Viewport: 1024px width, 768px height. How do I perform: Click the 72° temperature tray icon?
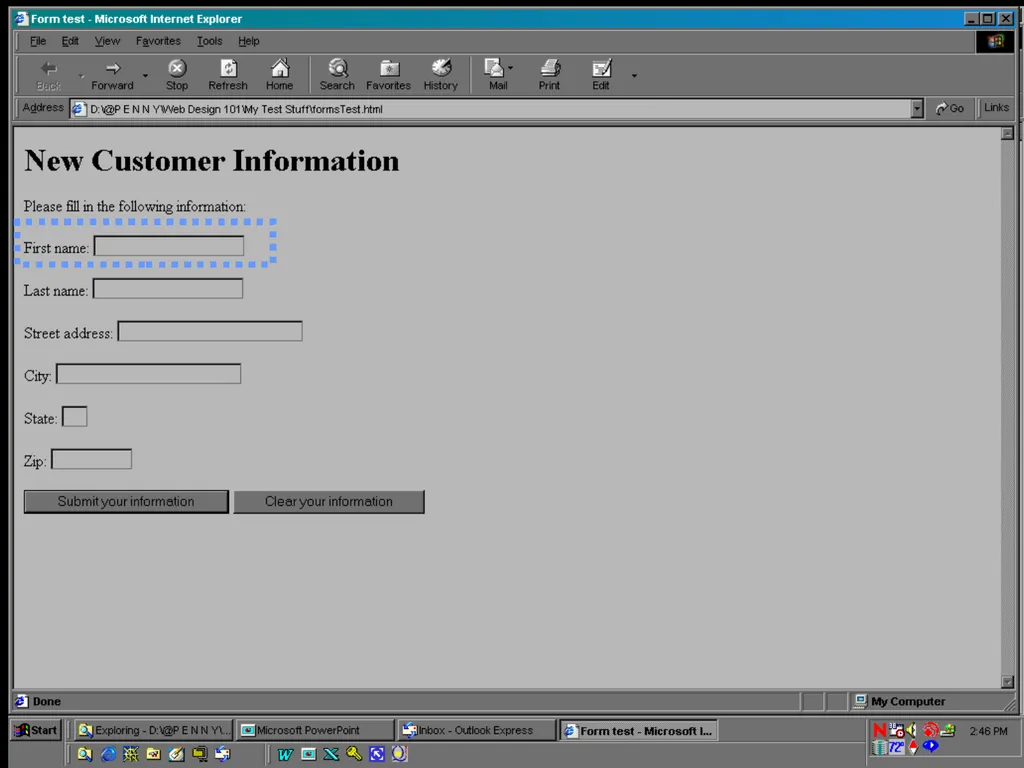point(896,747)
